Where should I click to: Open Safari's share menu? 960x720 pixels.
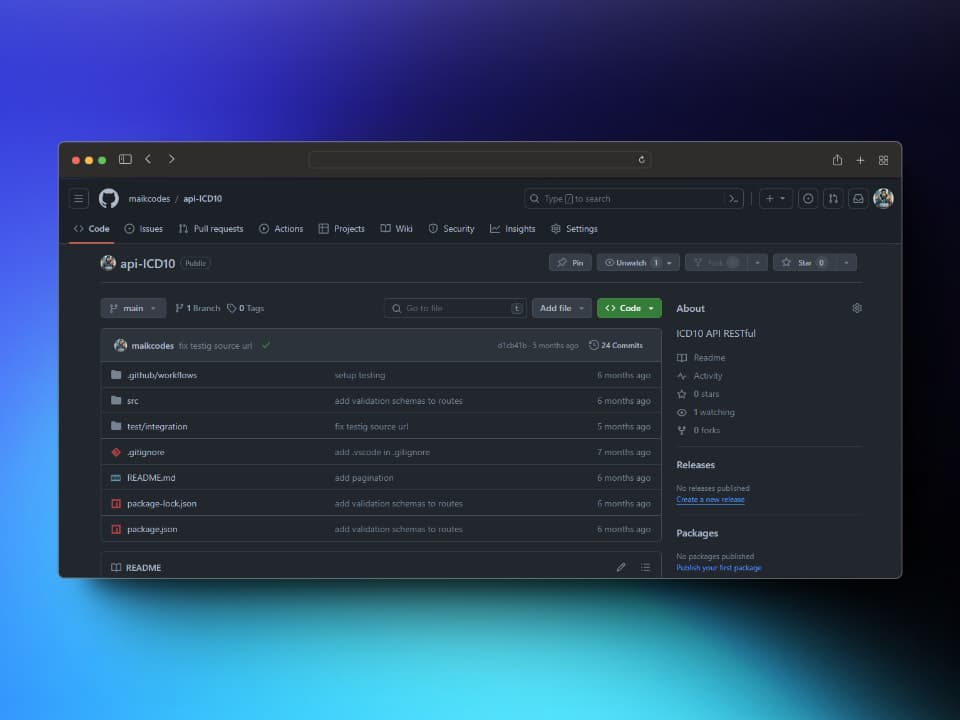pos(838,160)
